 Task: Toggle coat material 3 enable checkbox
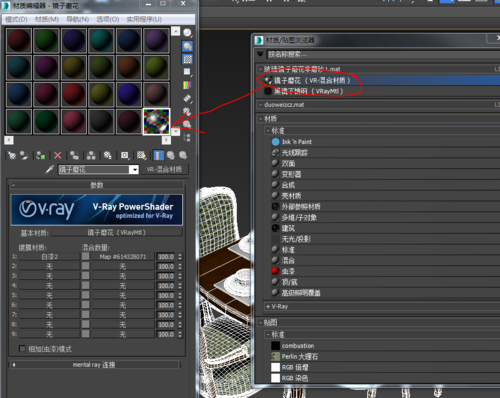tap(86, 276)
